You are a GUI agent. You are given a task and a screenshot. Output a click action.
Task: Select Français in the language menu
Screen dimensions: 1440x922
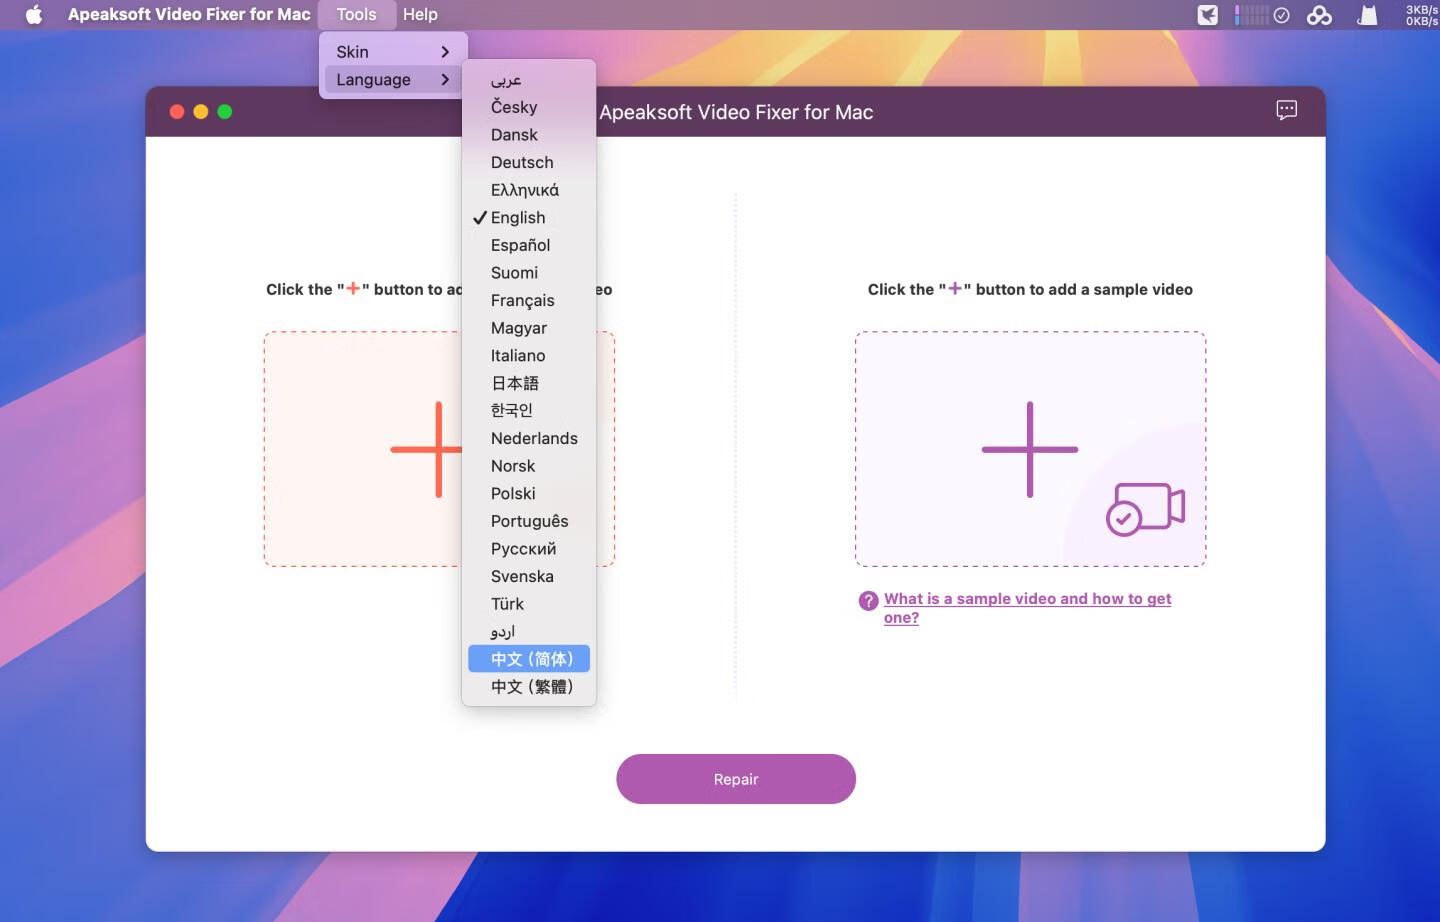522,300
